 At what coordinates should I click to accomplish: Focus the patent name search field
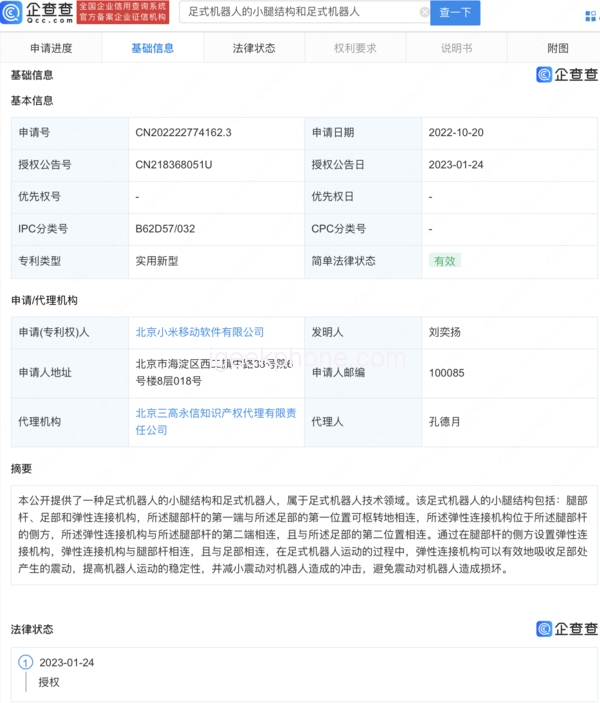[x=300, y=13]
